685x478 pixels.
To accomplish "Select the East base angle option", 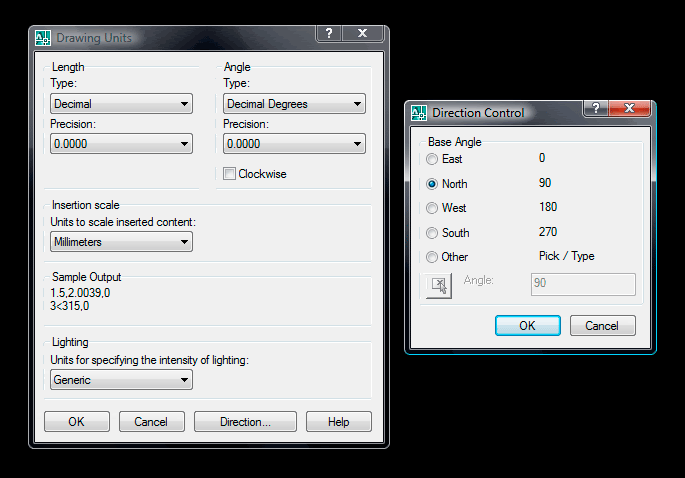I will click(432, 159).
